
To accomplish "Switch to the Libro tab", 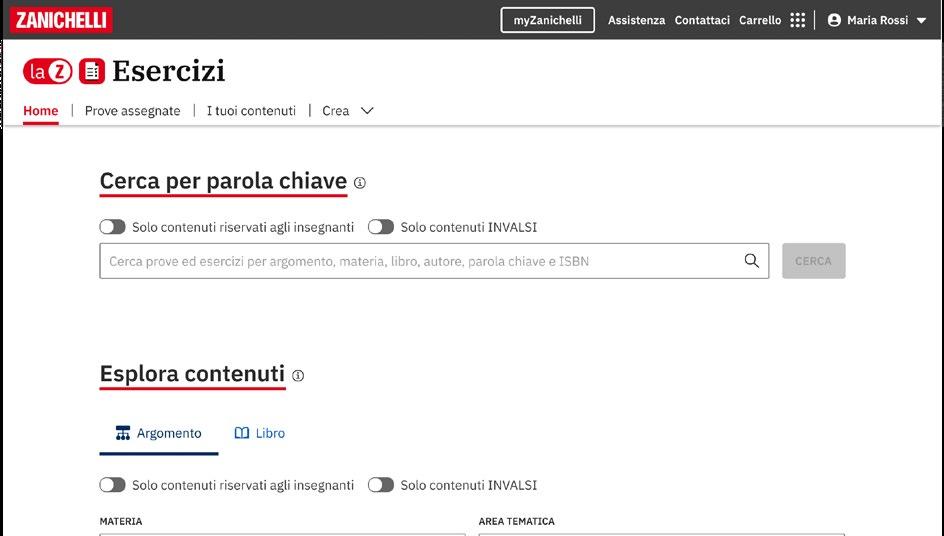I will pos(260,433).
